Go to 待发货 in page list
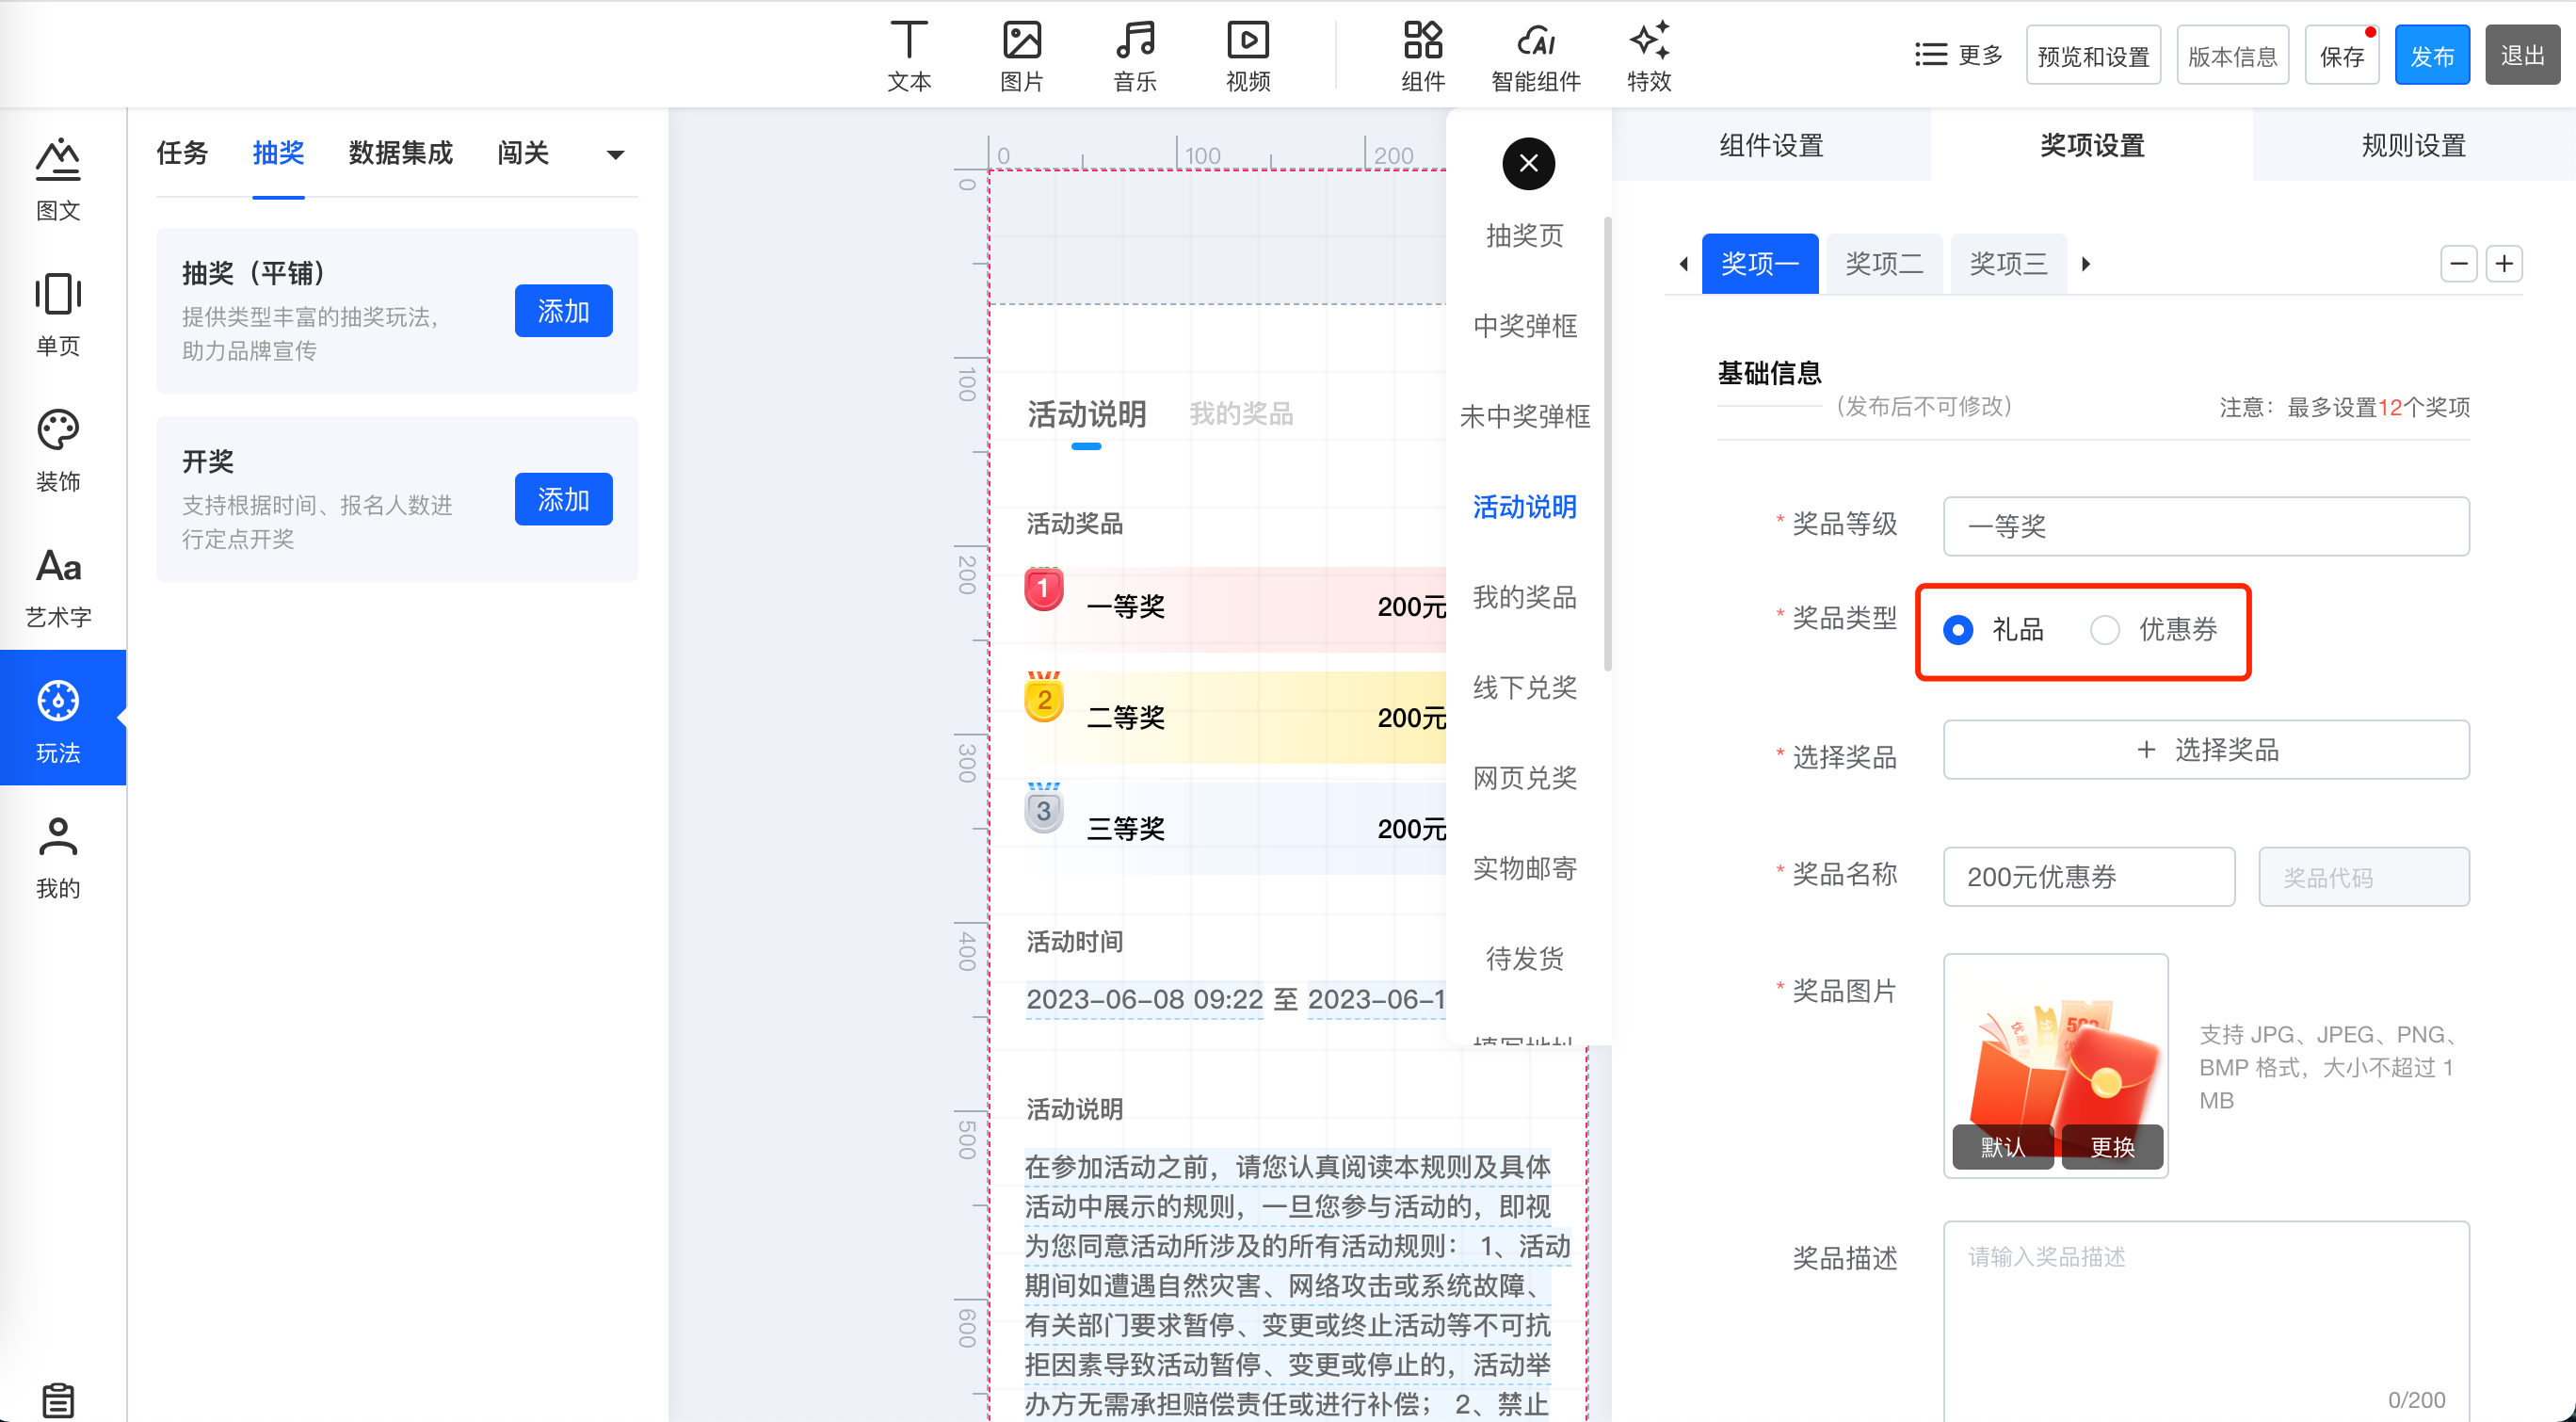2576x1422 pixels. (x=1524, y=959)
